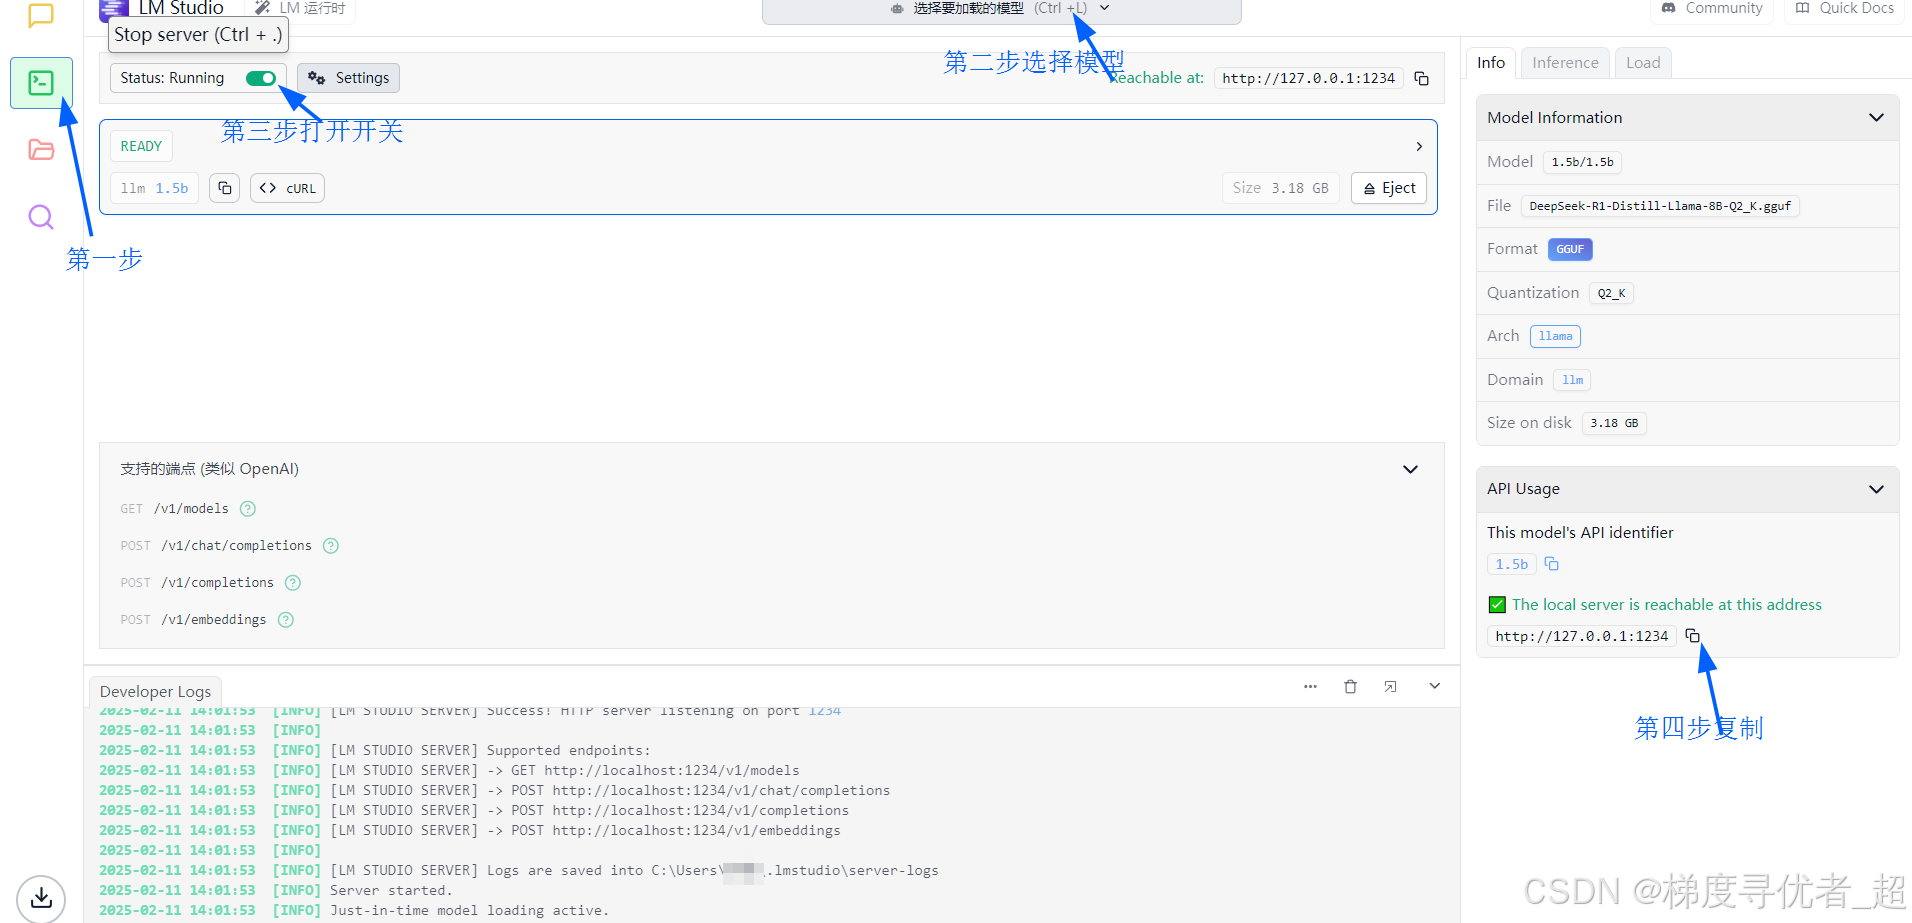The width and height of the screenshot is (1912, 923).
Task: Click the llama architecture badge
Action: point(1555,336)
